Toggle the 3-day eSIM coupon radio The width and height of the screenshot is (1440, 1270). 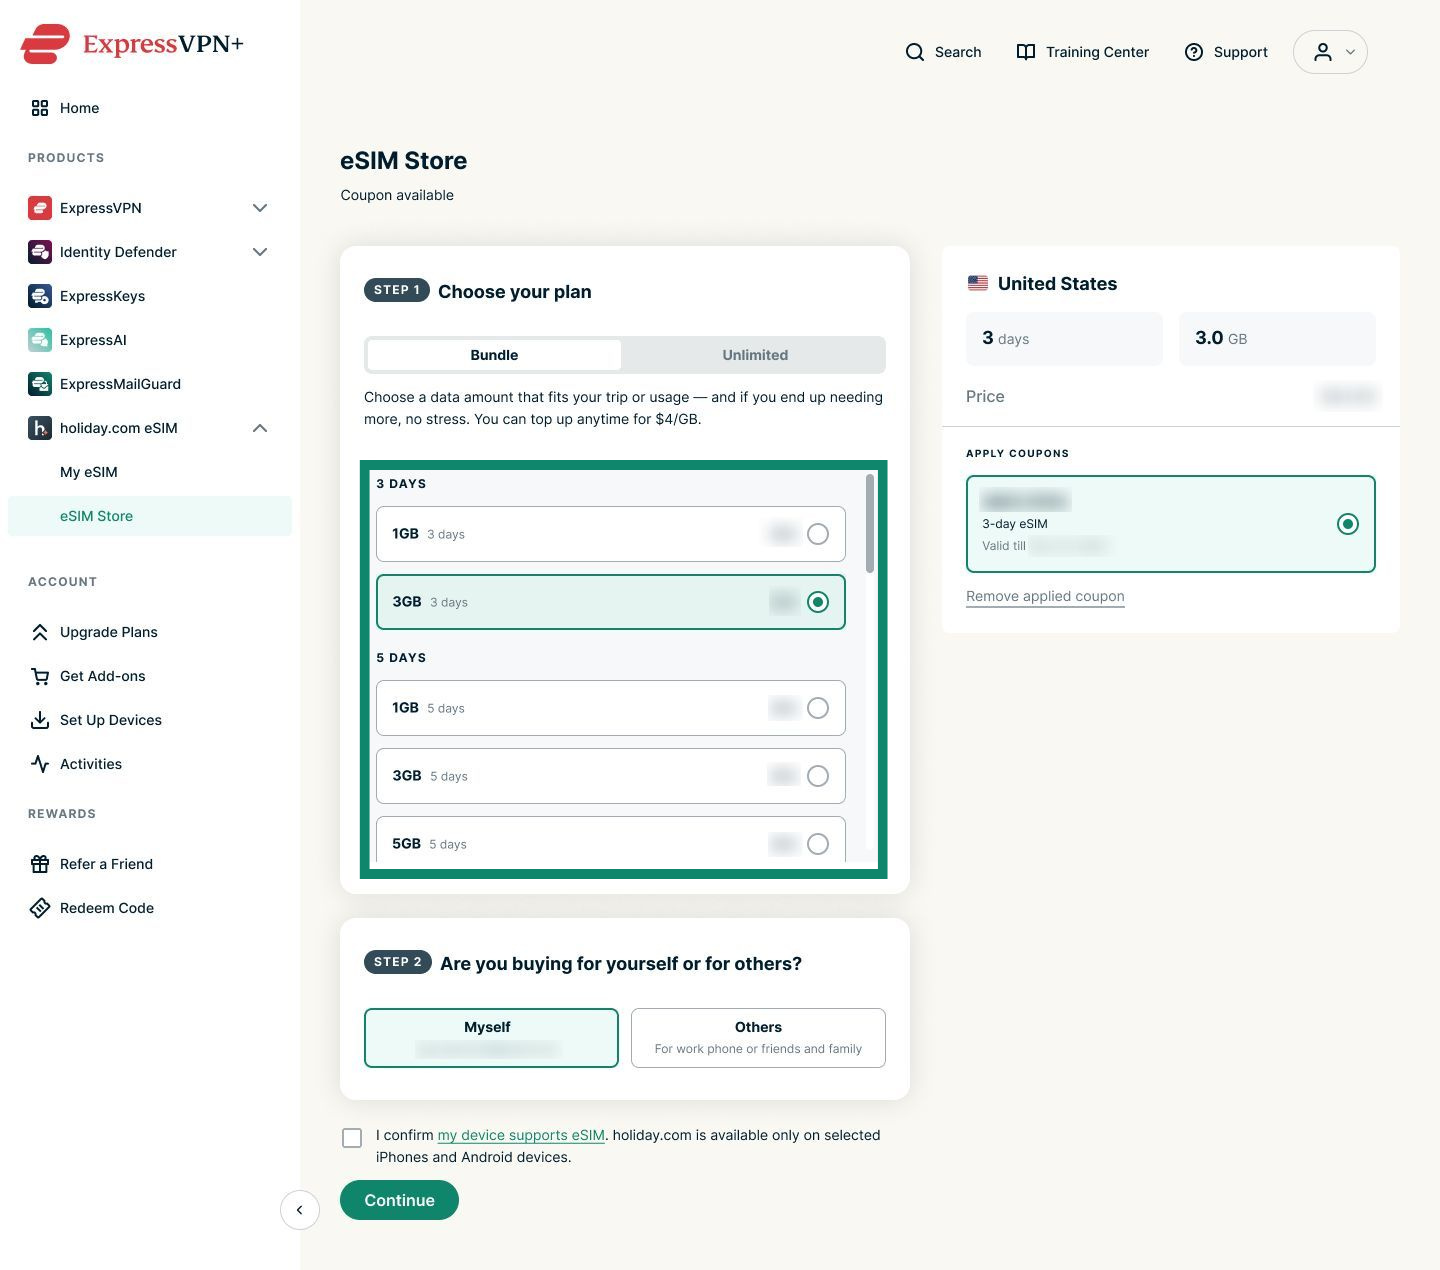click(1348, 524)
